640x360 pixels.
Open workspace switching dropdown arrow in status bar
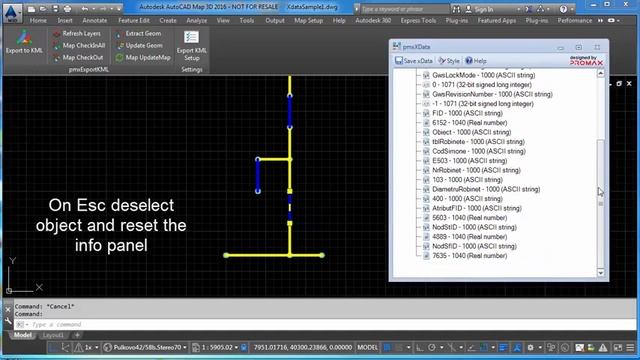coord(540,348)
